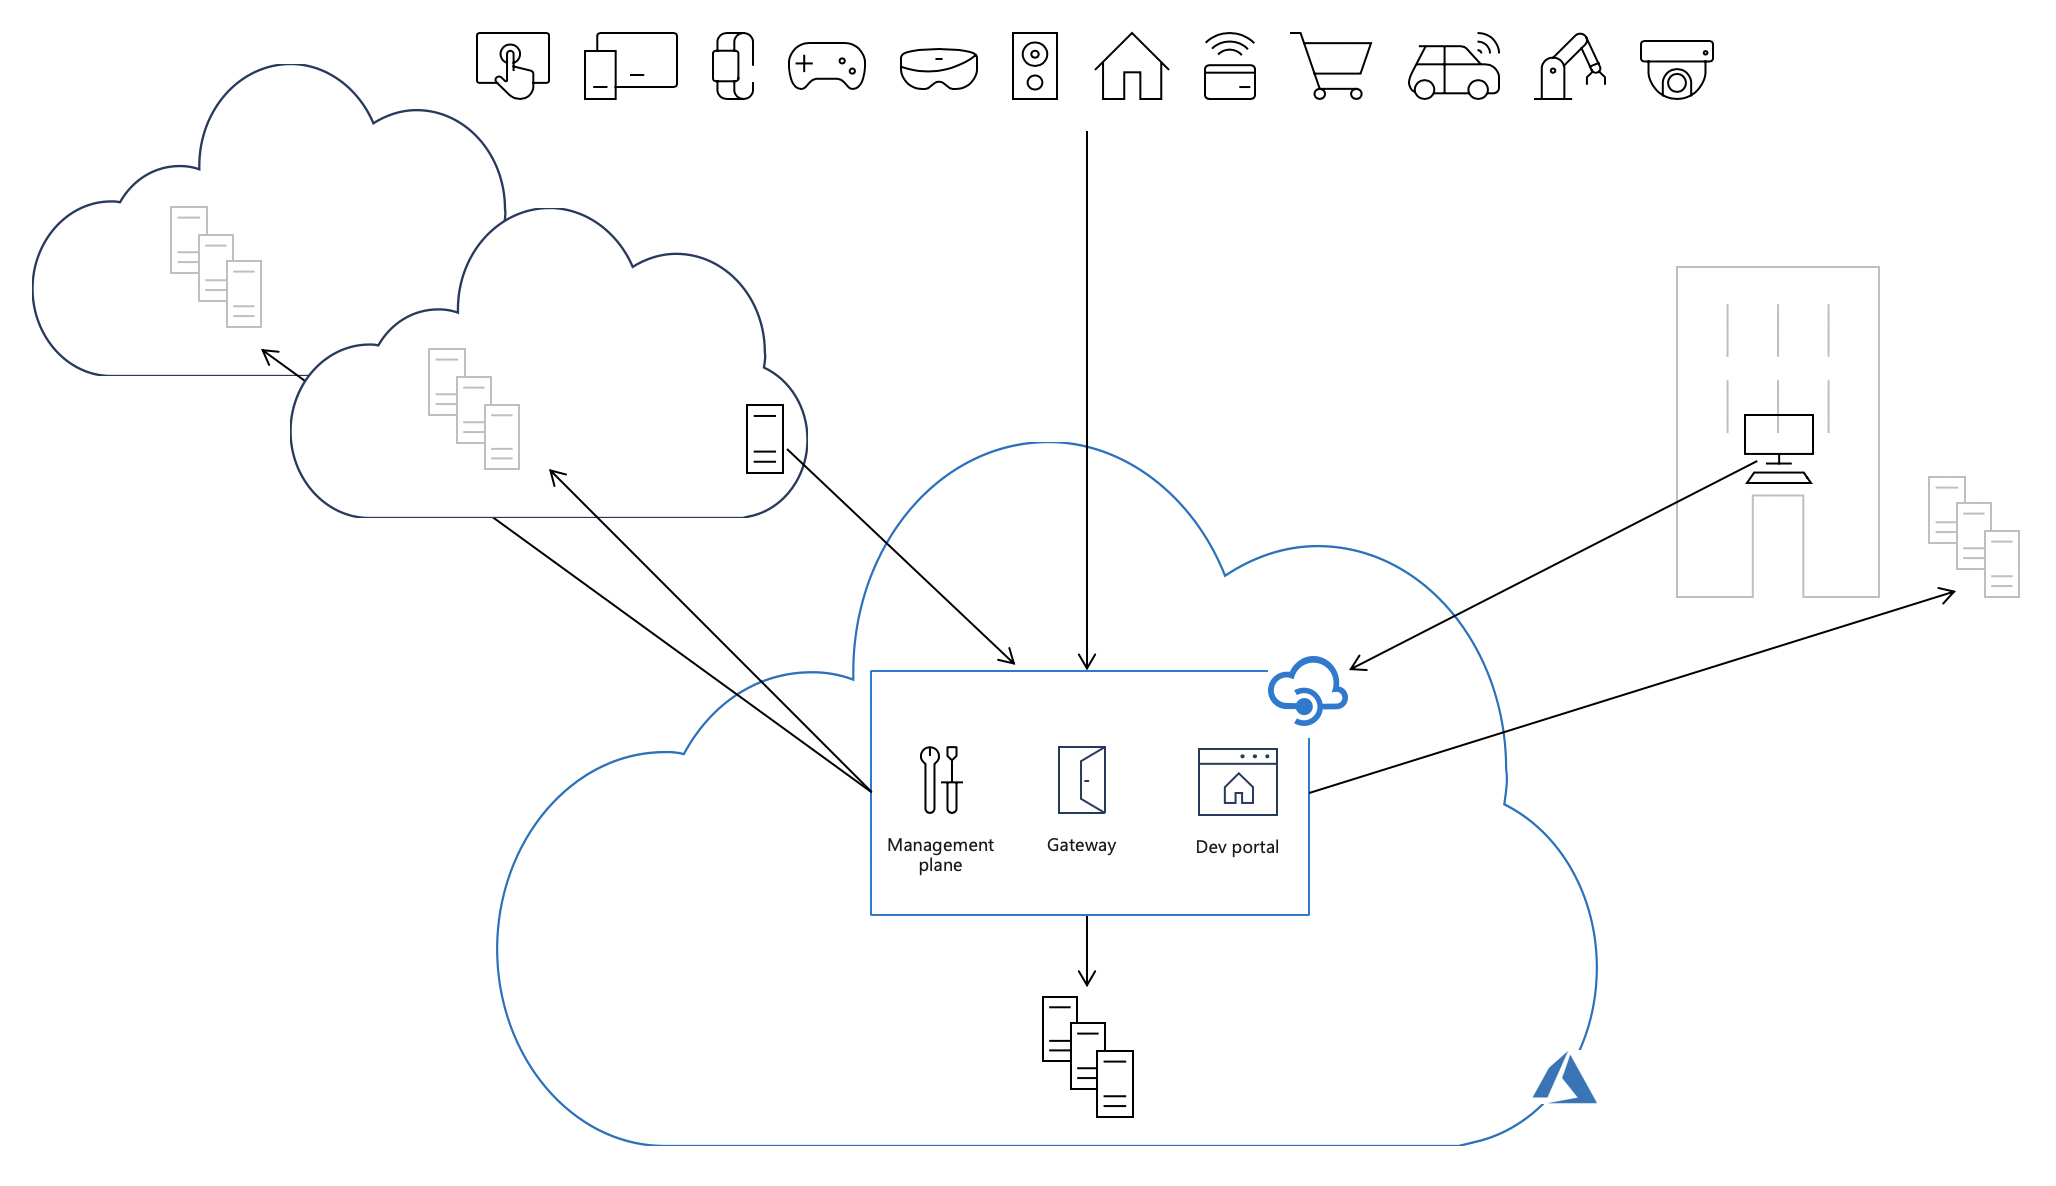Select the Gateway component icon
The height and width of the screenshot is (1186, 2056).
1080,782
